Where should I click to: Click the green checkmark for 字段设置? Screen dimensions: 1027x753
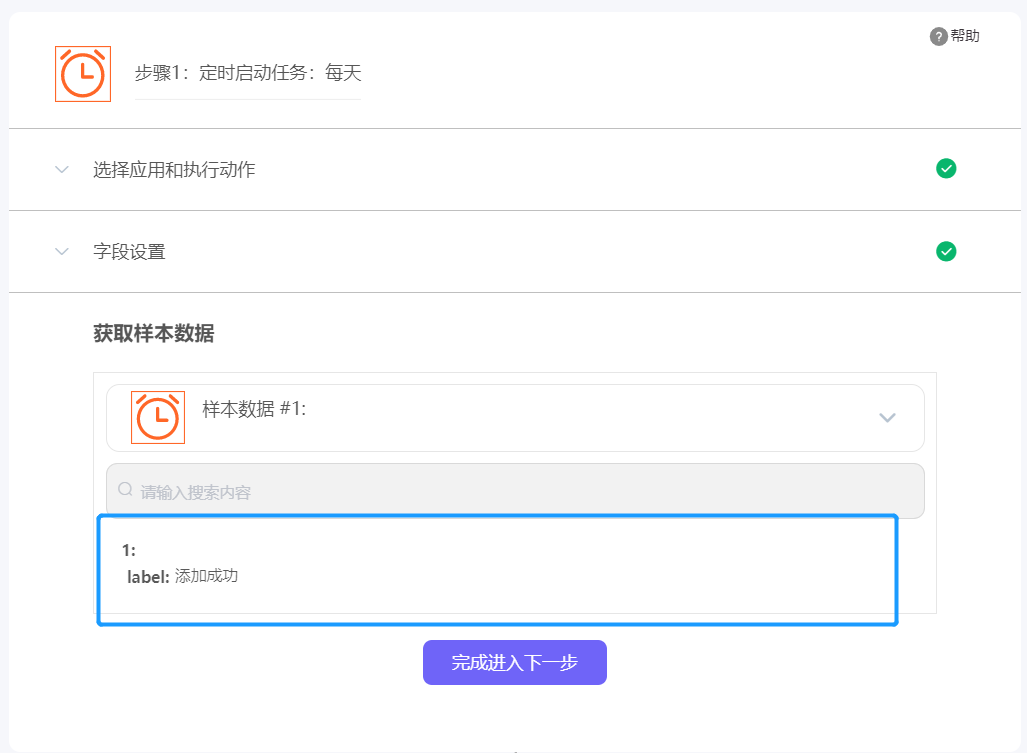[x=946, y=251]
